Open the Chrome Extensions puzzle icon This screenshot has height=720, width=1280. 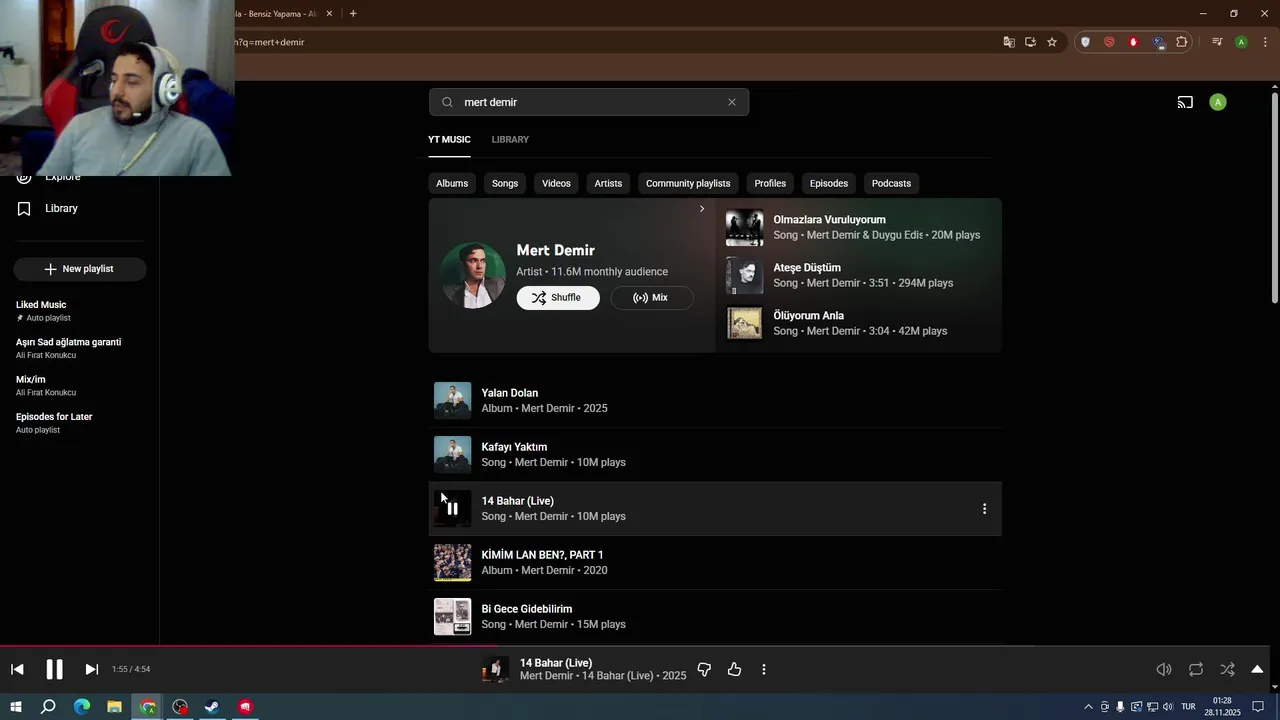1182,42
